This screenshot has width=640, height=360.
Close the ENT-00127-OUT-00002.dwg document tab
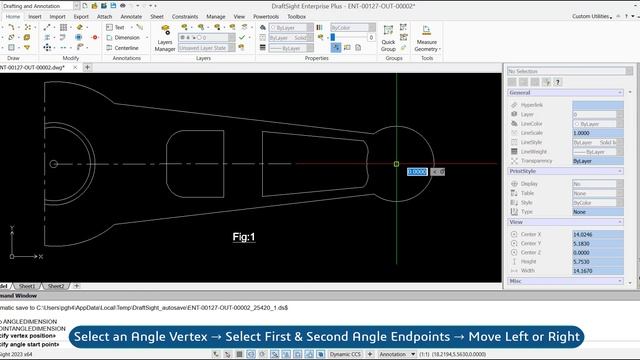75,67
